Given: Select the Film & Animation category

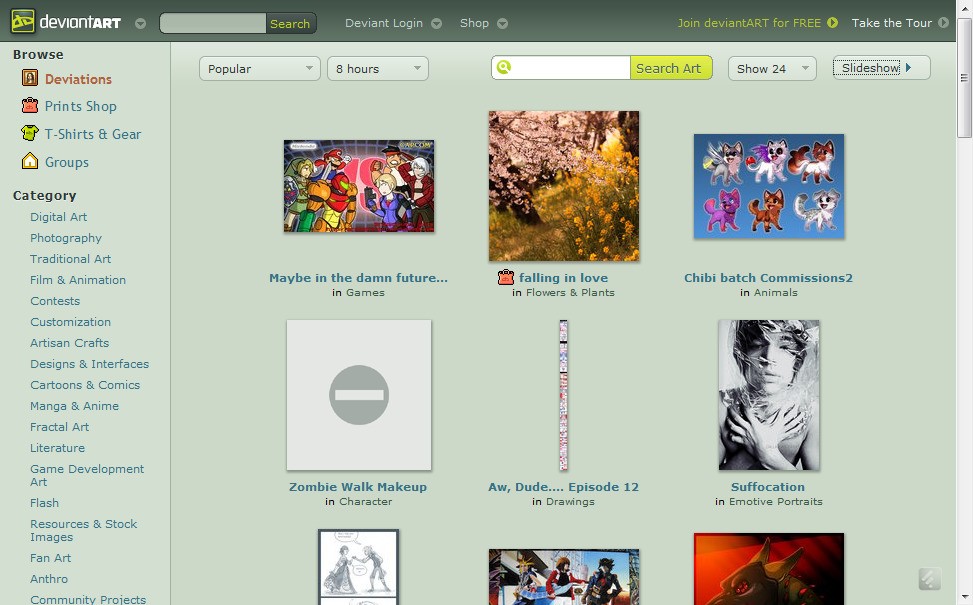Looking at the screenshot, I should (78, 280).
